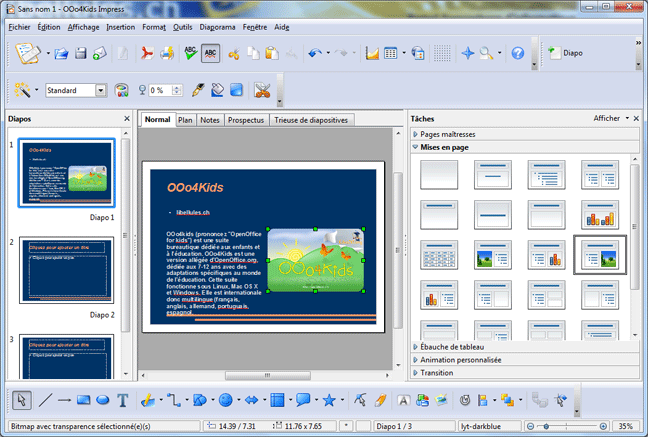The image size is (648, 437).
Task: Toggle the Rotate tool in the drawing bar
Action: pyautogui.click(x=465, y=400)
